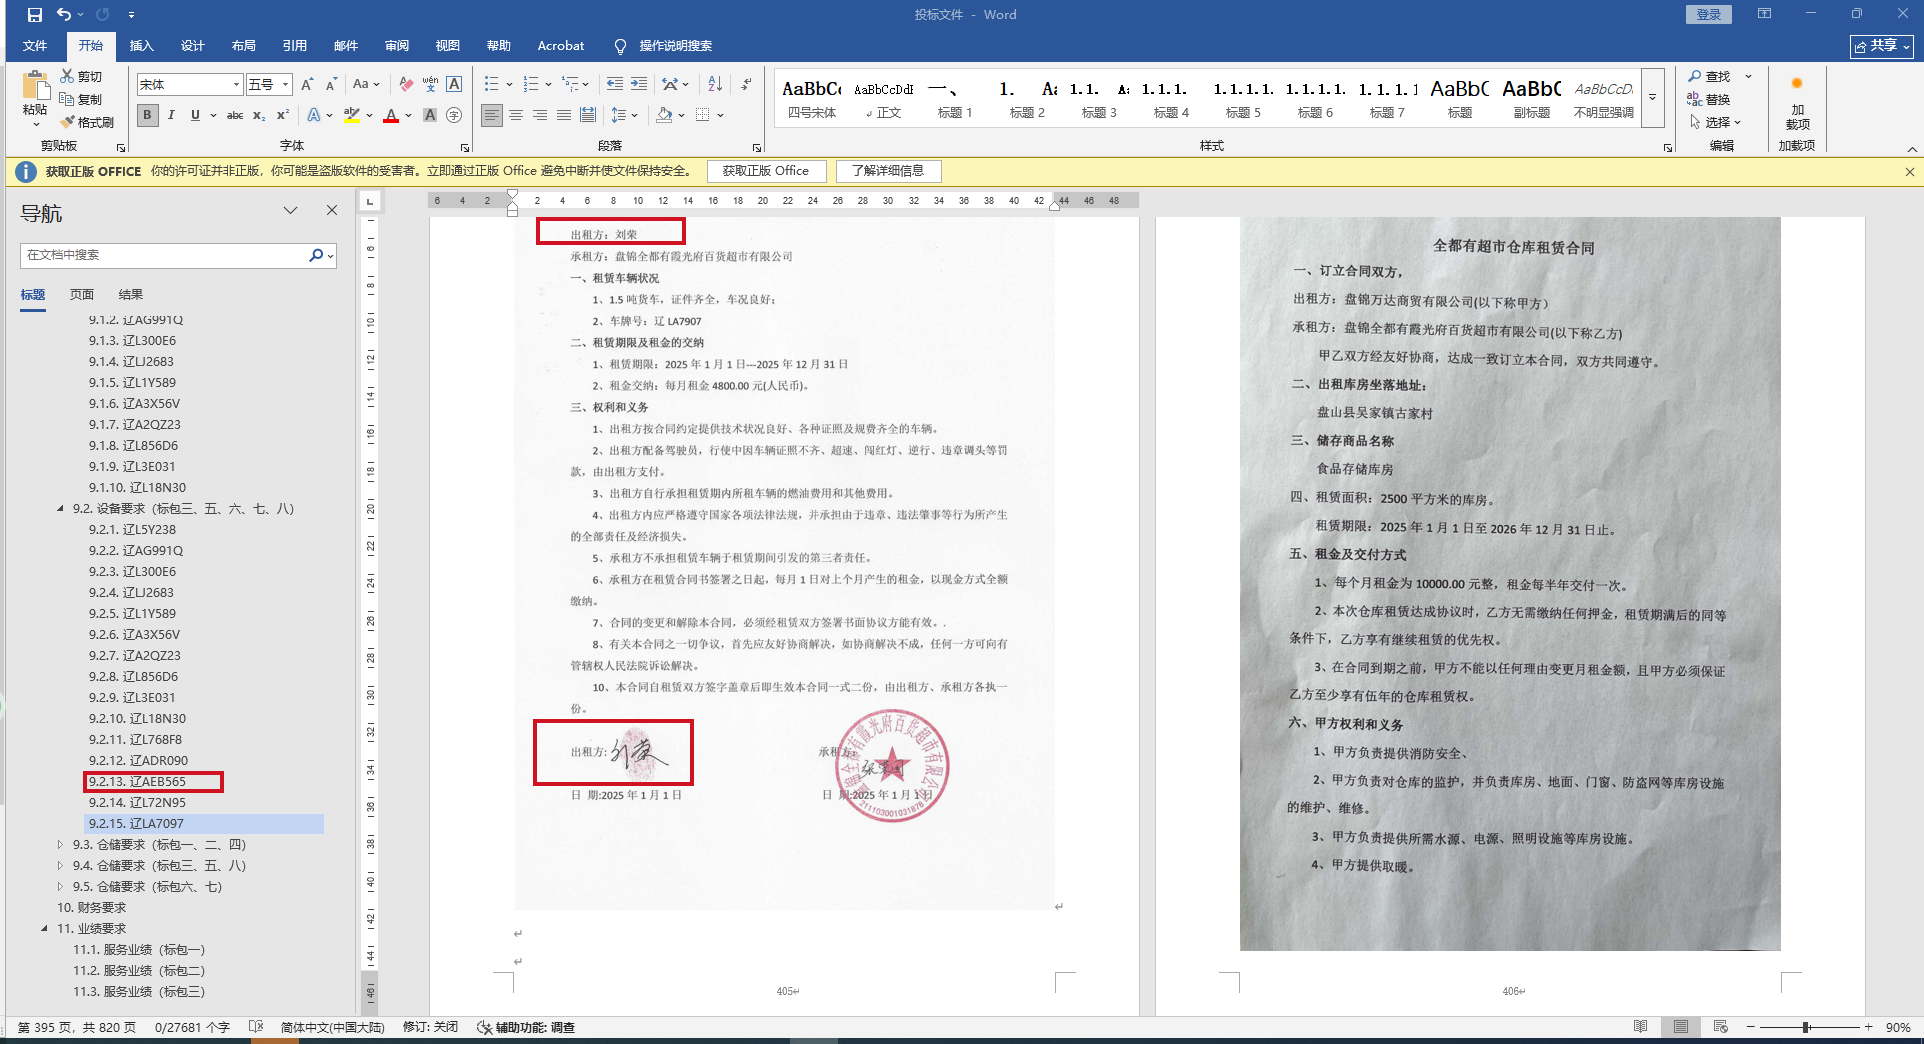The image size is (1924, 1044).
Task: Switch to the 审阅 ribbon tab
Action: click(397, 46)
